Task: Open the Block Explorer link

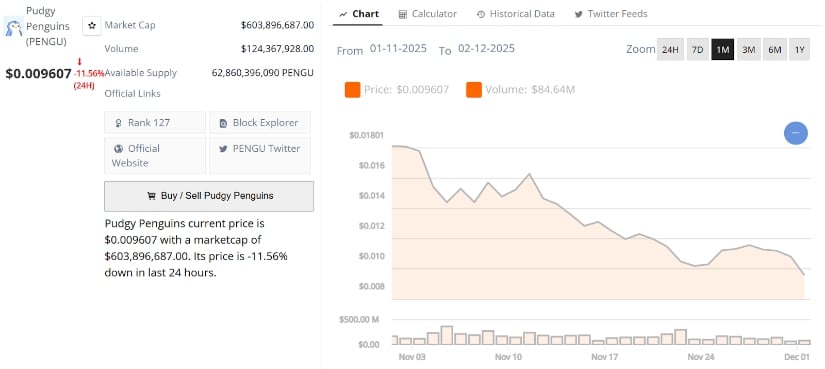Action: tap(260, 122)
